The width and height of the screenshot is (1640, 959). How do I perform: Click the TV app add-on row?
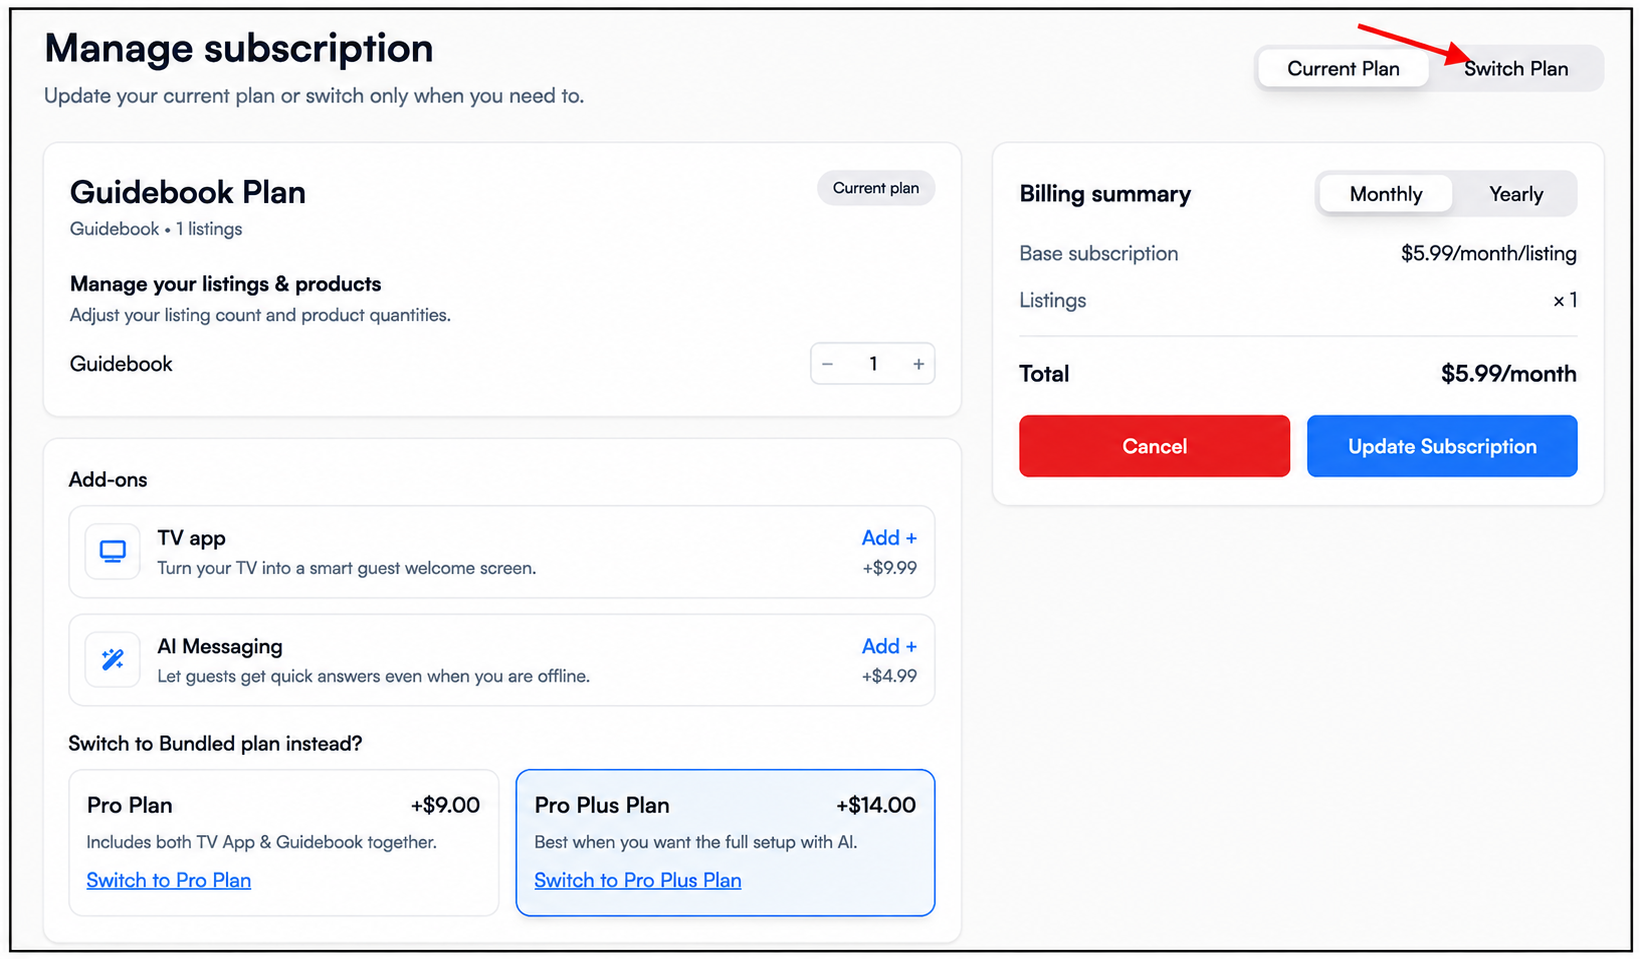tap(502, 552)
